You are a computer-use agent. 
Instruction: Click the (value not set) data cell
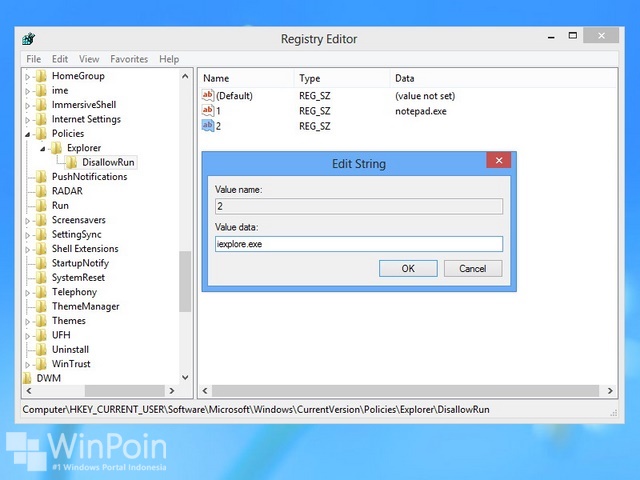(x=425, y=96)
